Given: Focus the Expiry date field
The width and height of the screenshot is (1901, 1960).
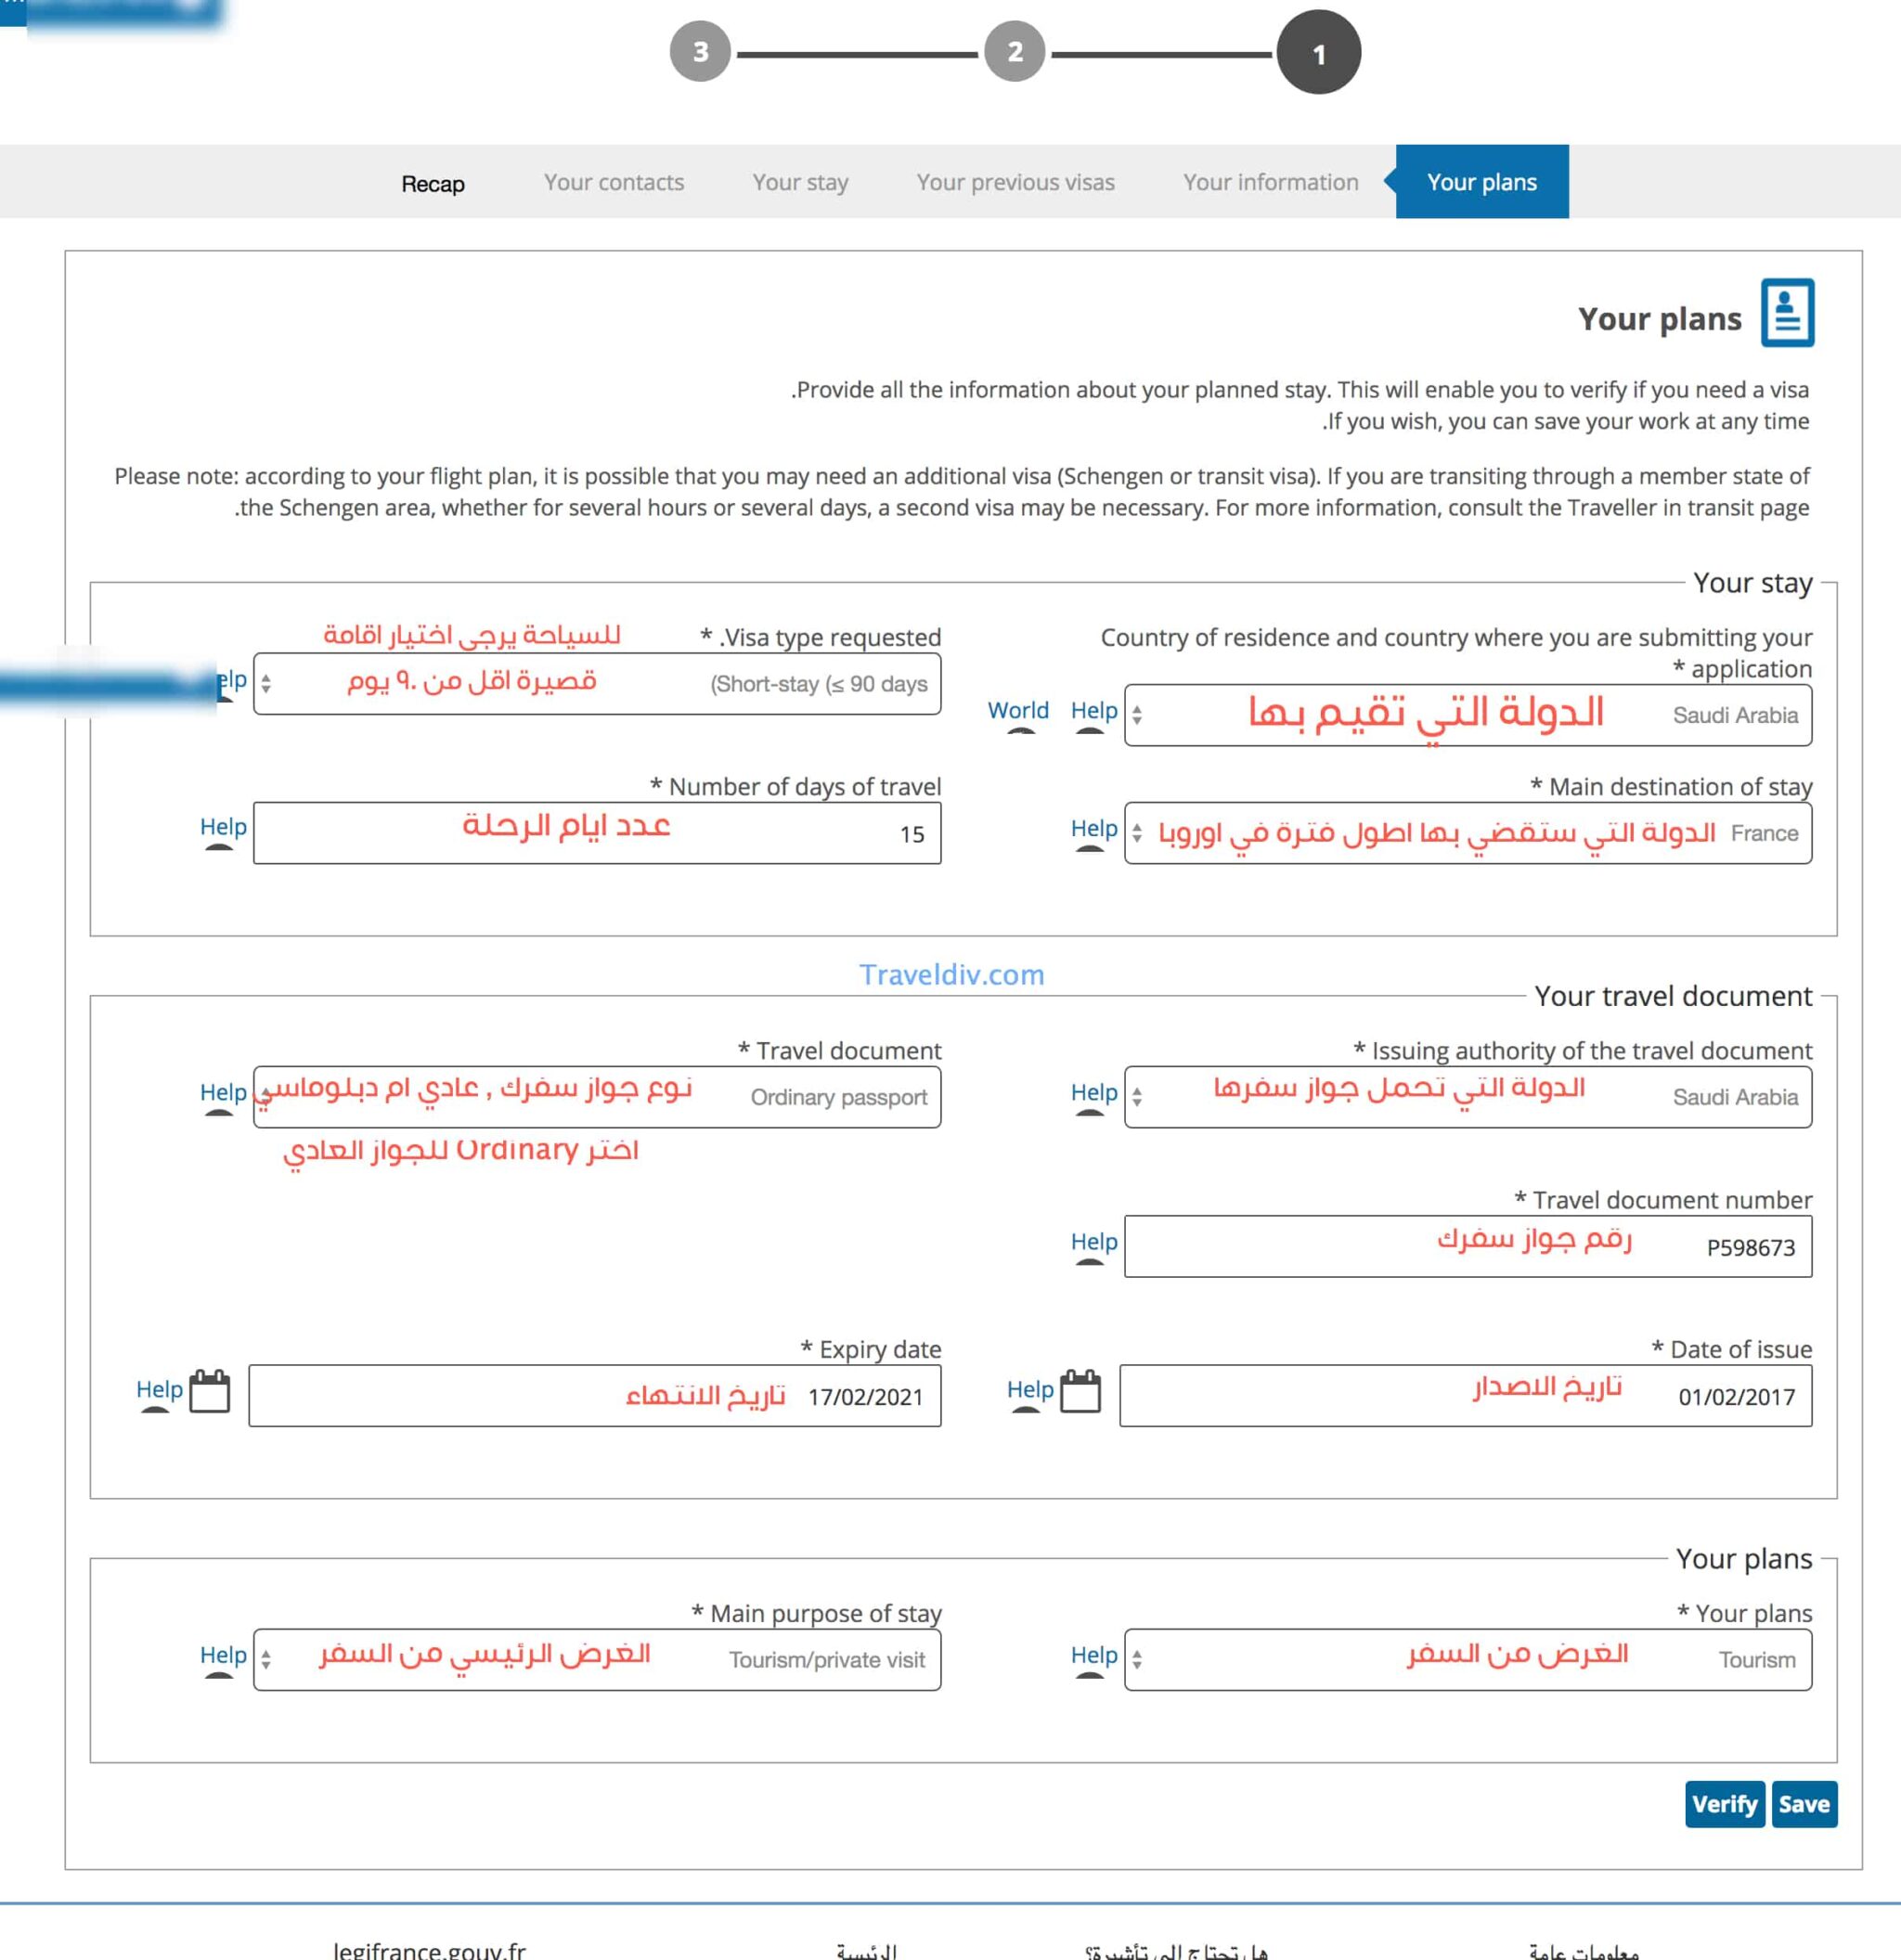Looking at the screenshot, I should pos(595,1396).
